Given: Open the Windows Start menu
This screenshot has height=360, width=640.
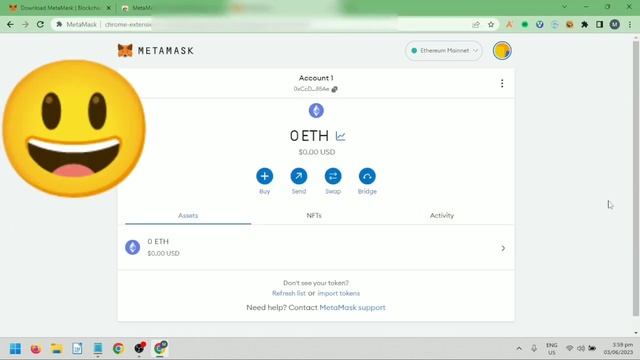Looking at the screenshot, I should 16,349.
